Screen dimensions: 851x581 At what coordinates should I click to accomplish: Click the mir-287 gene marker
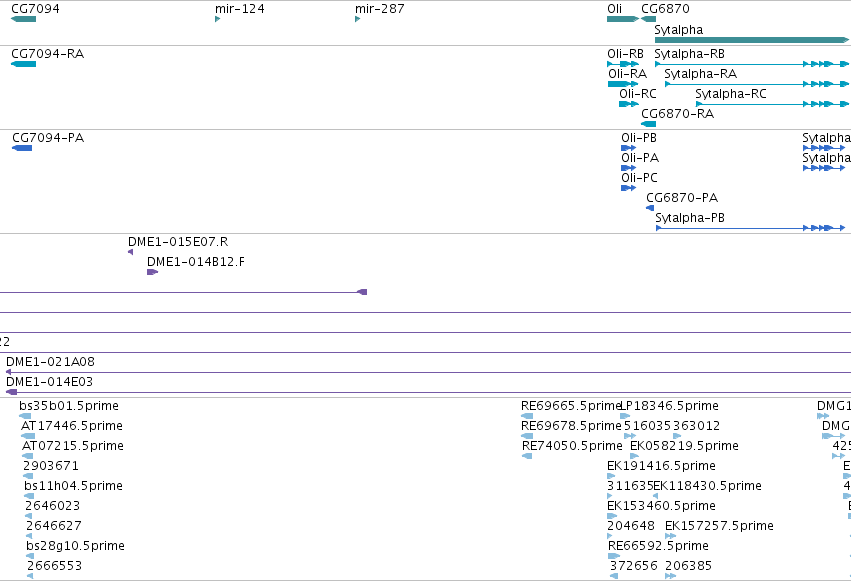pos(358,19)
